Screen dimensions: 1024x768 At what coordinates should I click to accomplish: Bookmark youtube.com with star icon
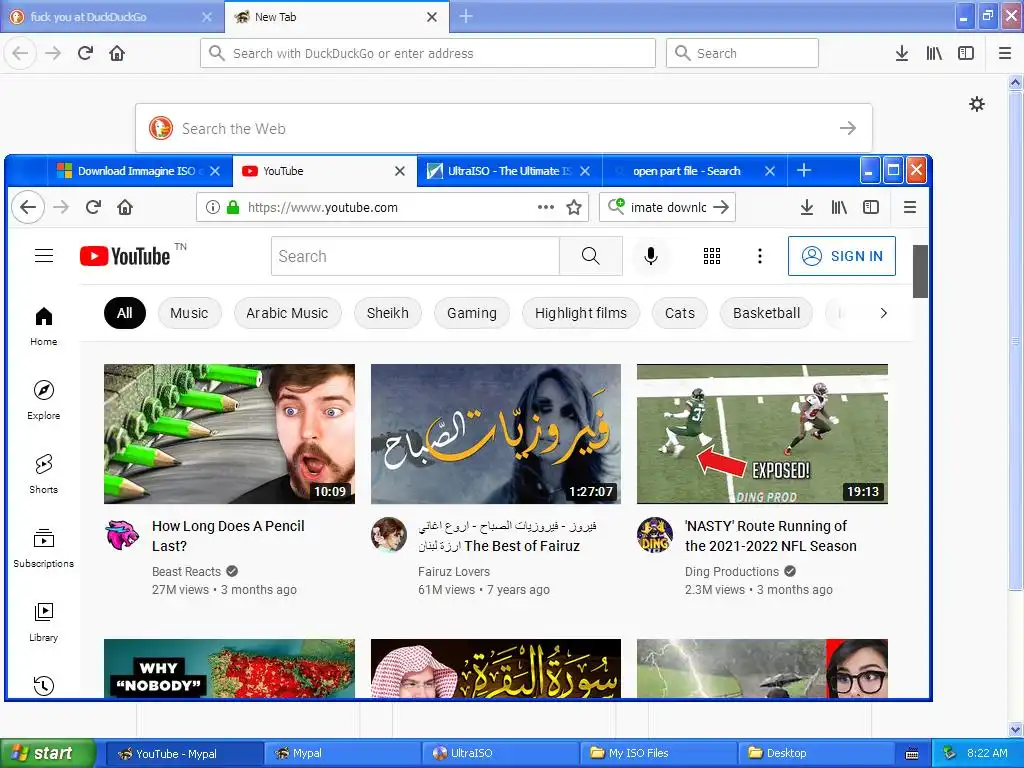click(x=574, y=208)
